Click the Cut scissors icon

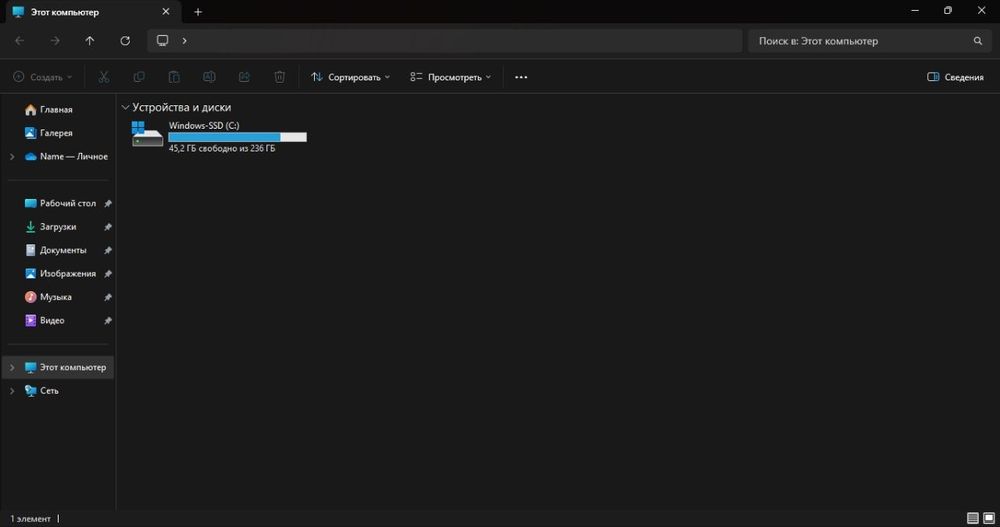(104, 77)
